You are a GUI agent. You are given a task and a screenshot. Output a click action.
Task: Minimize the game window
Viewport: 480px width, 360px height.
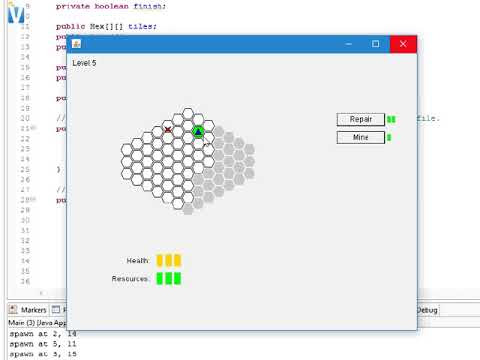[x=349, y=44]
